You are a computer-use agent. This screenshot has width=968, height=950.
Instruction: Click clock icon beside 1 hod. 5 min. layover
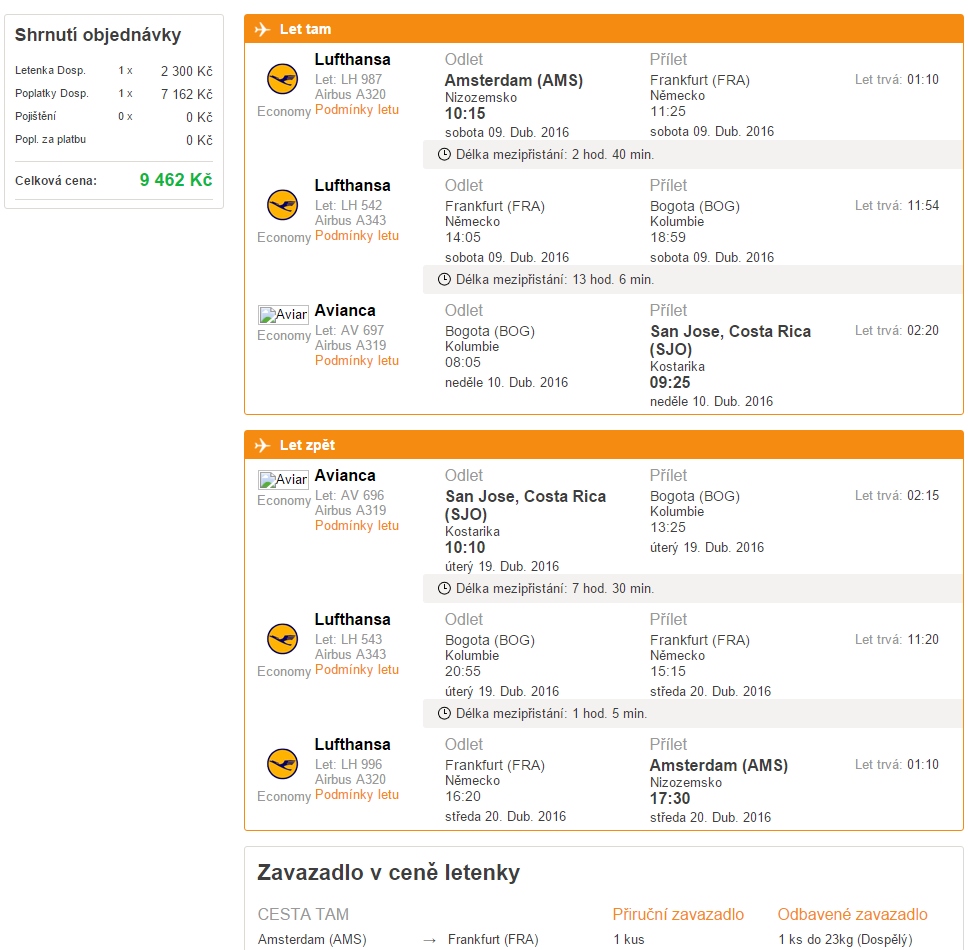coord(444,714)
